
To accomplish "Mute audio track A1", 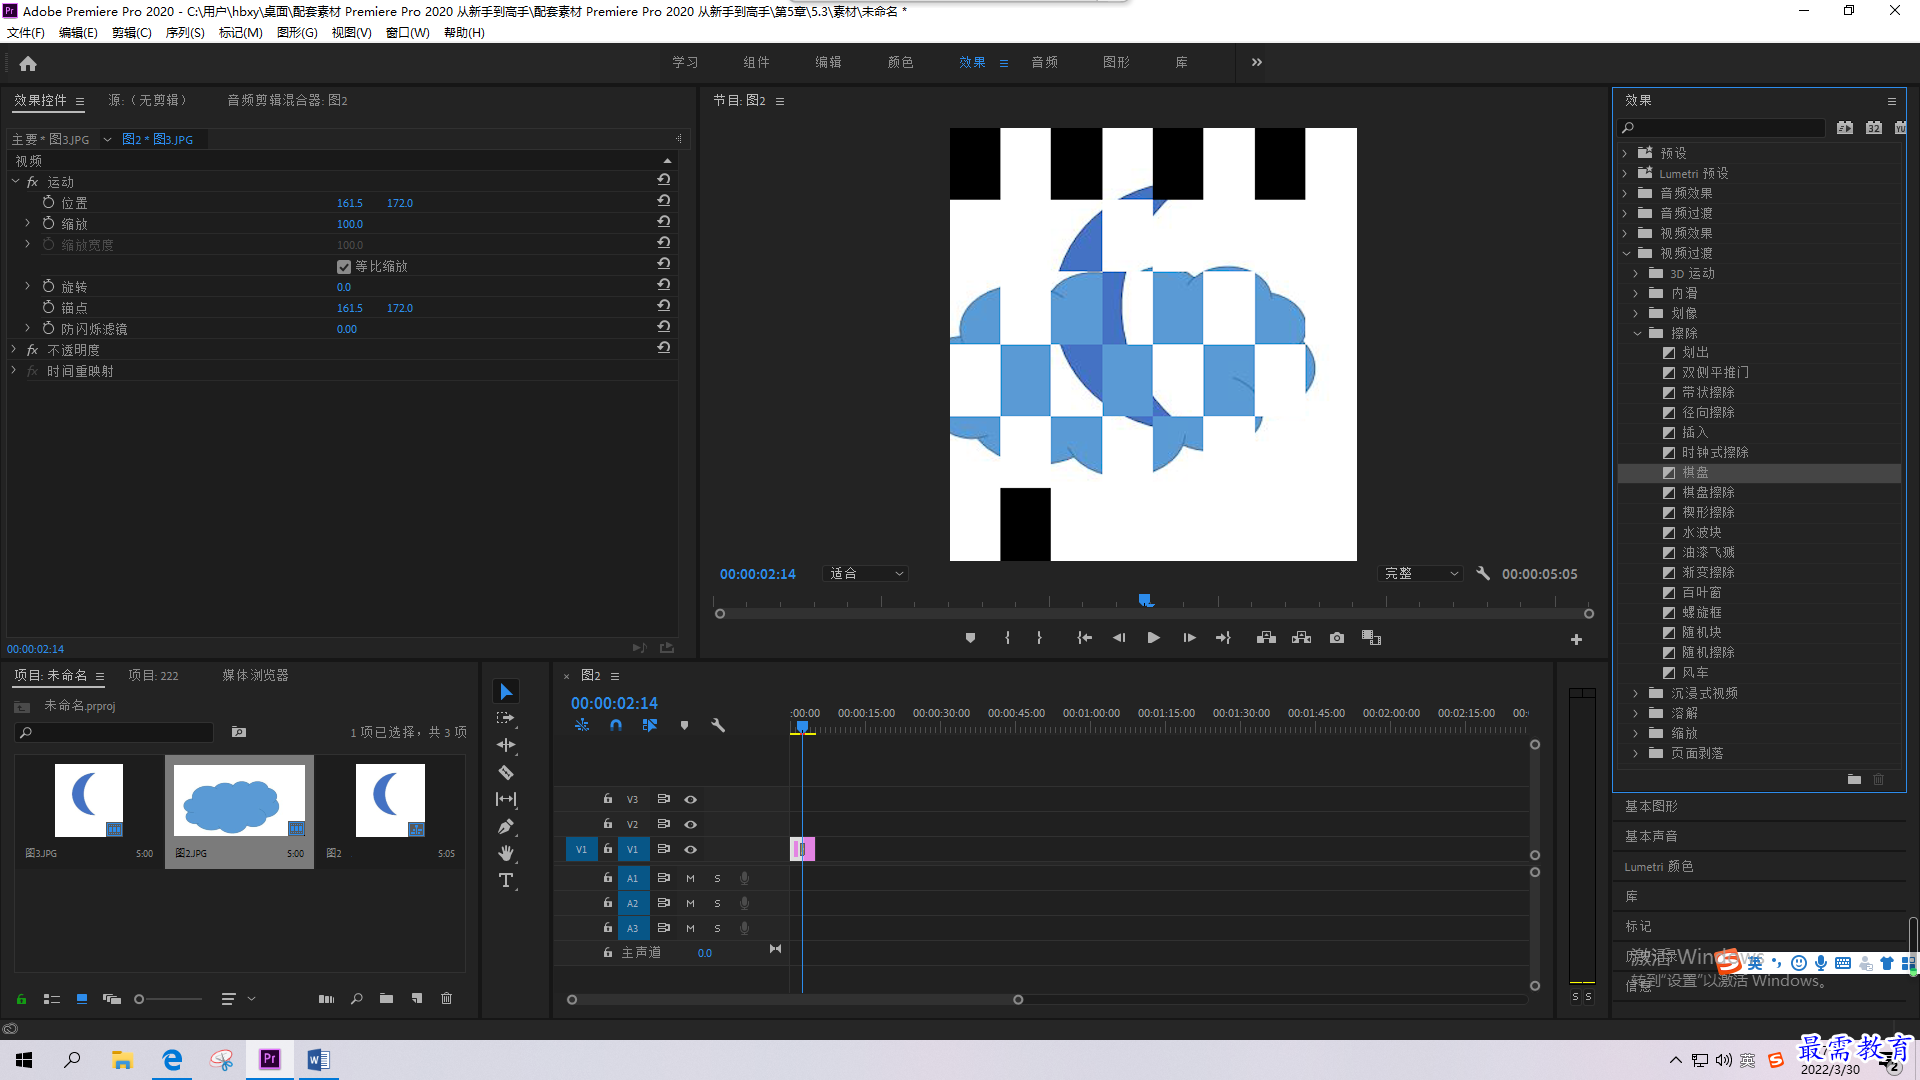I will pos(690,879).
